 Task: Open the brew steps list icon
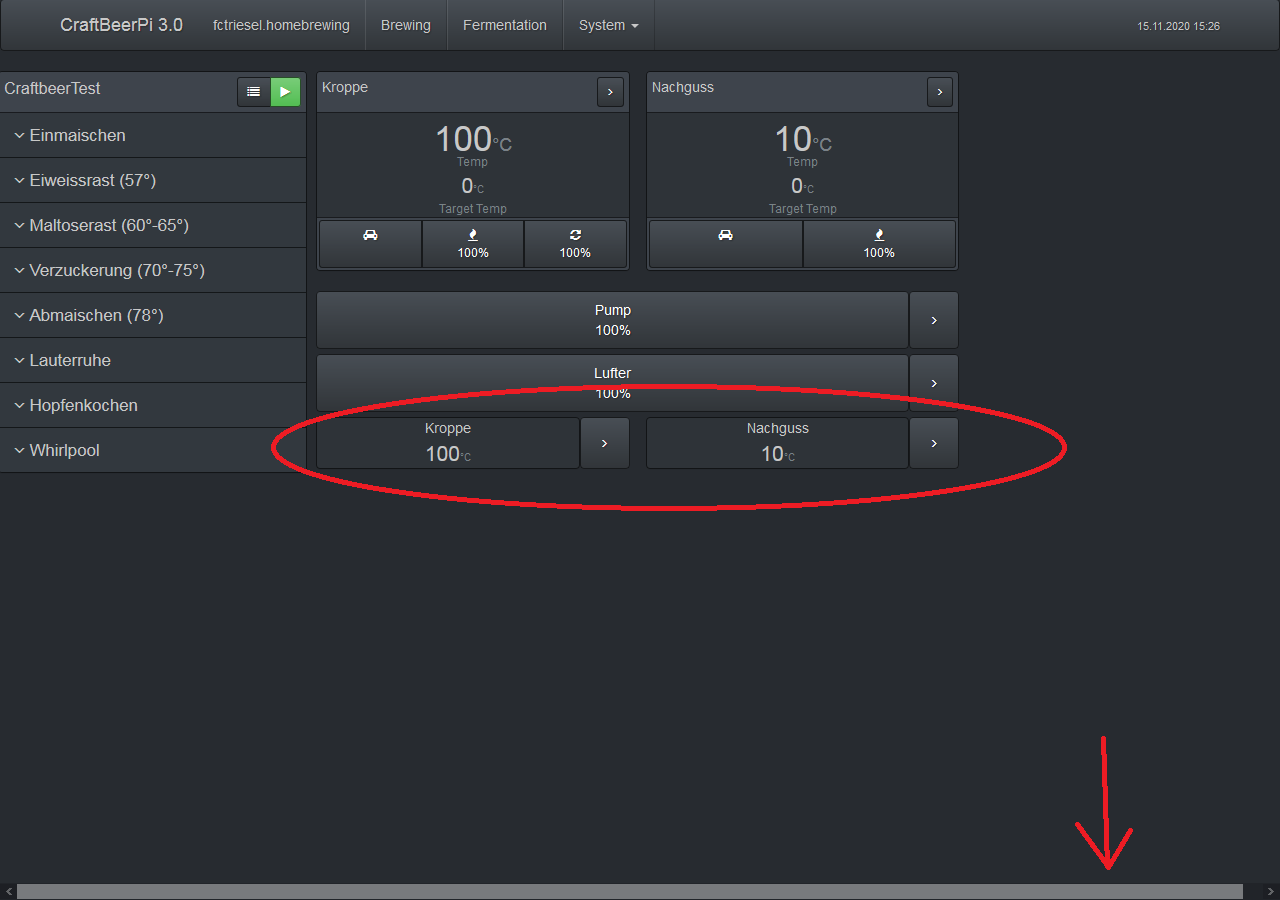(254, 92)
